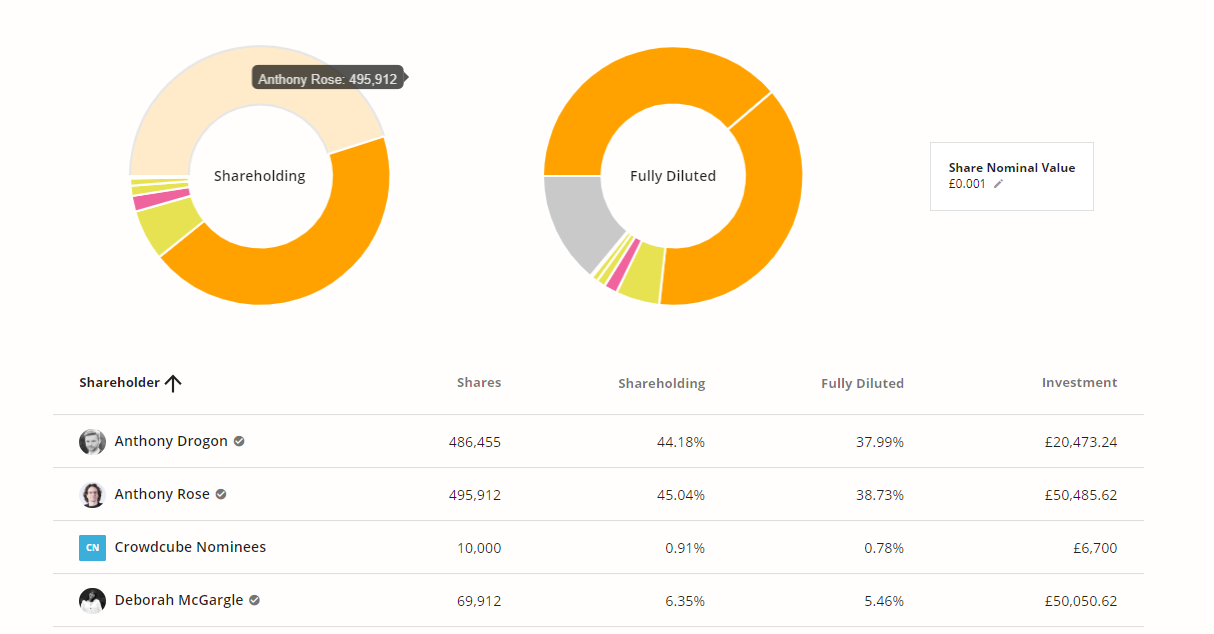1214x634 pixels.
Task: Click the Shareholder column header text
Action: [x=119, y=382]
